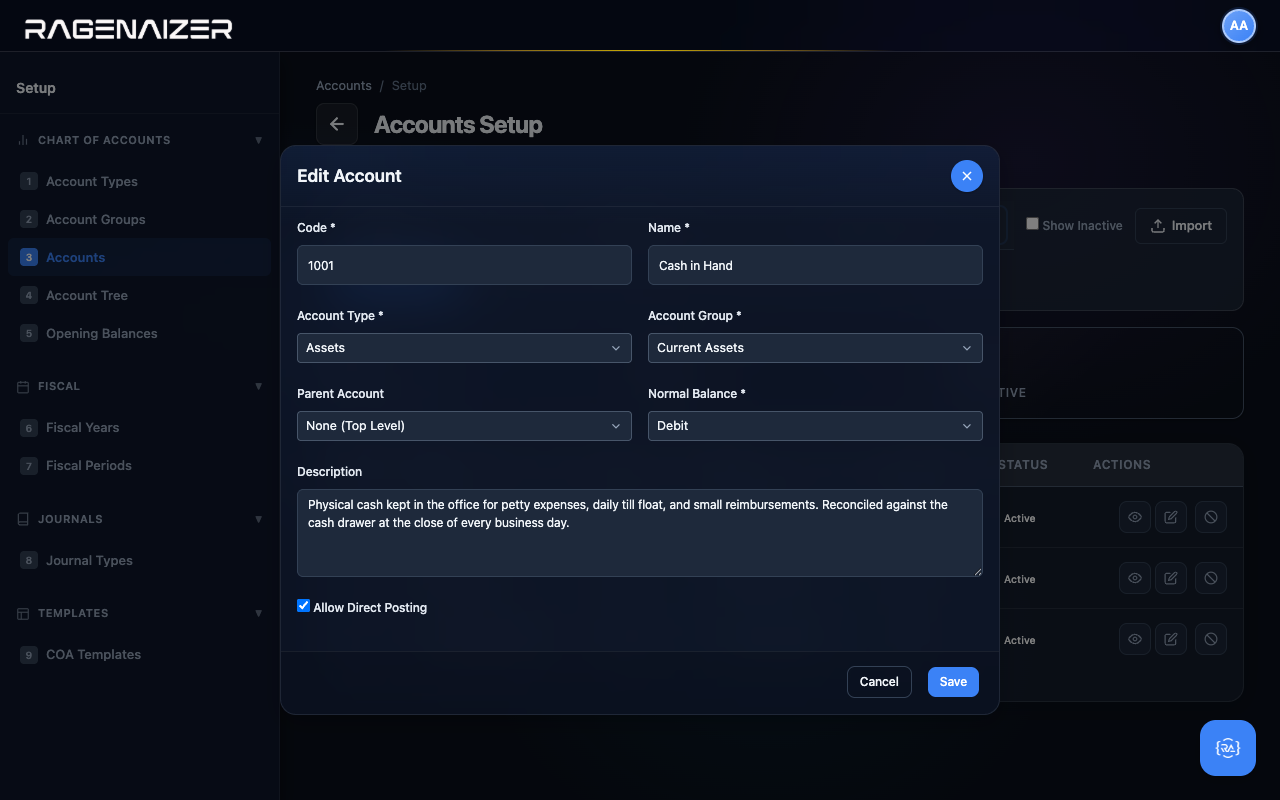
Task: Deactivate the first Active row's account
Action: point(1211,518)
